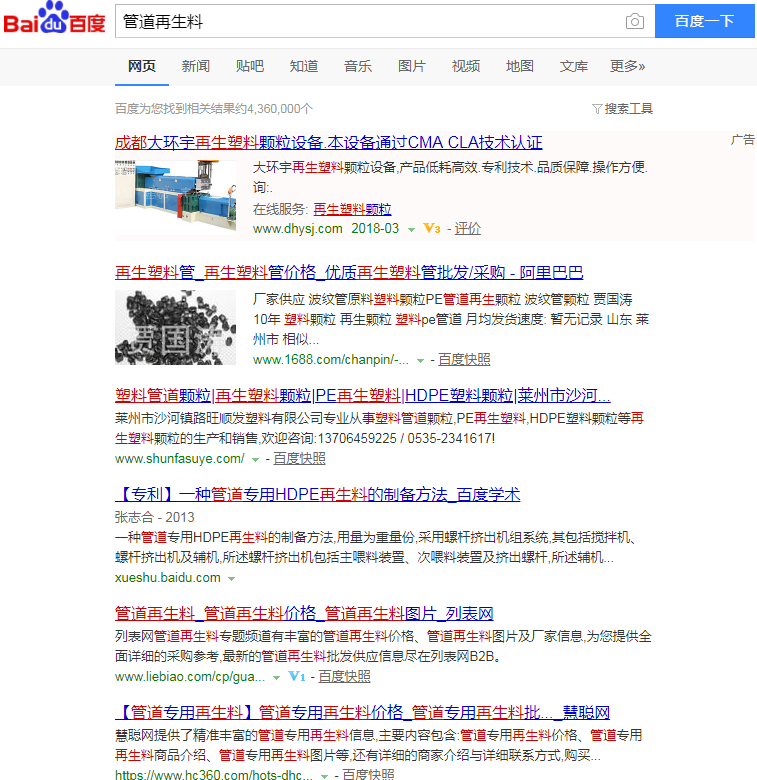Screen dimensions: 757x780
Task: Switch to the 图片 tab
Action: tap(411, 66)
